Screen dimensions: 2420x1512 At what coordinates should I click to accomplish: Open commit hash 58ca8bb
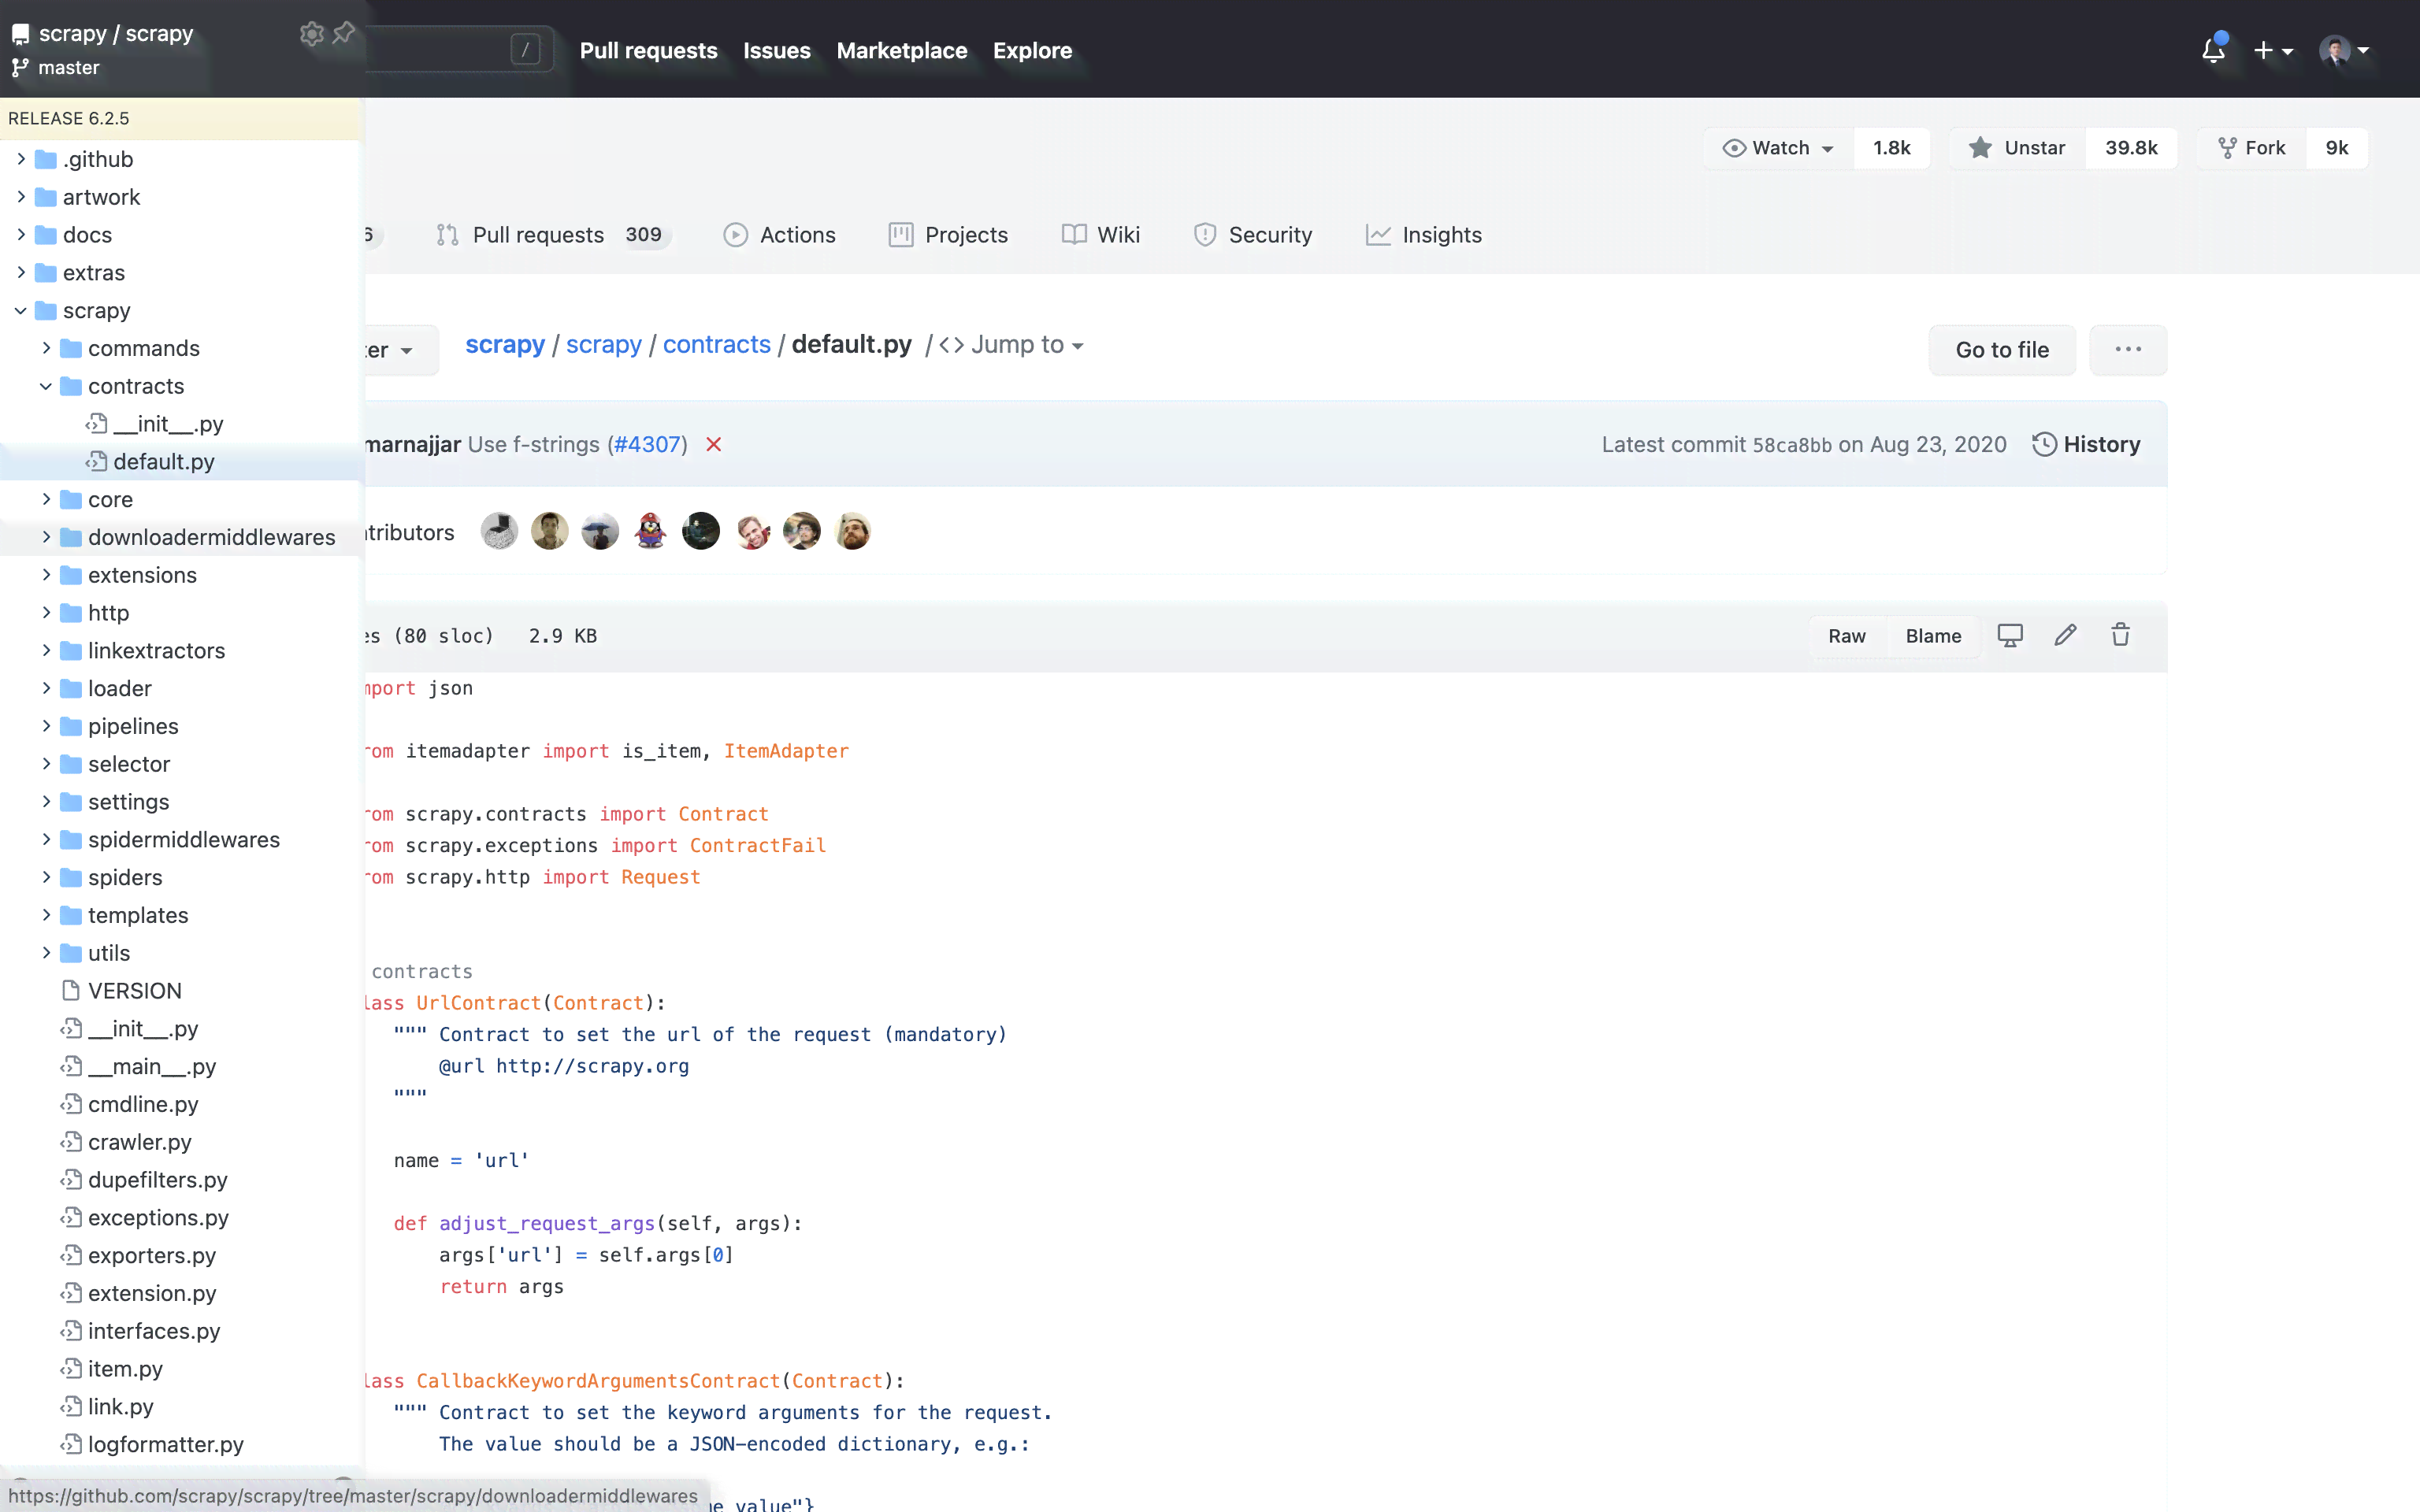tap(1792, 445)
